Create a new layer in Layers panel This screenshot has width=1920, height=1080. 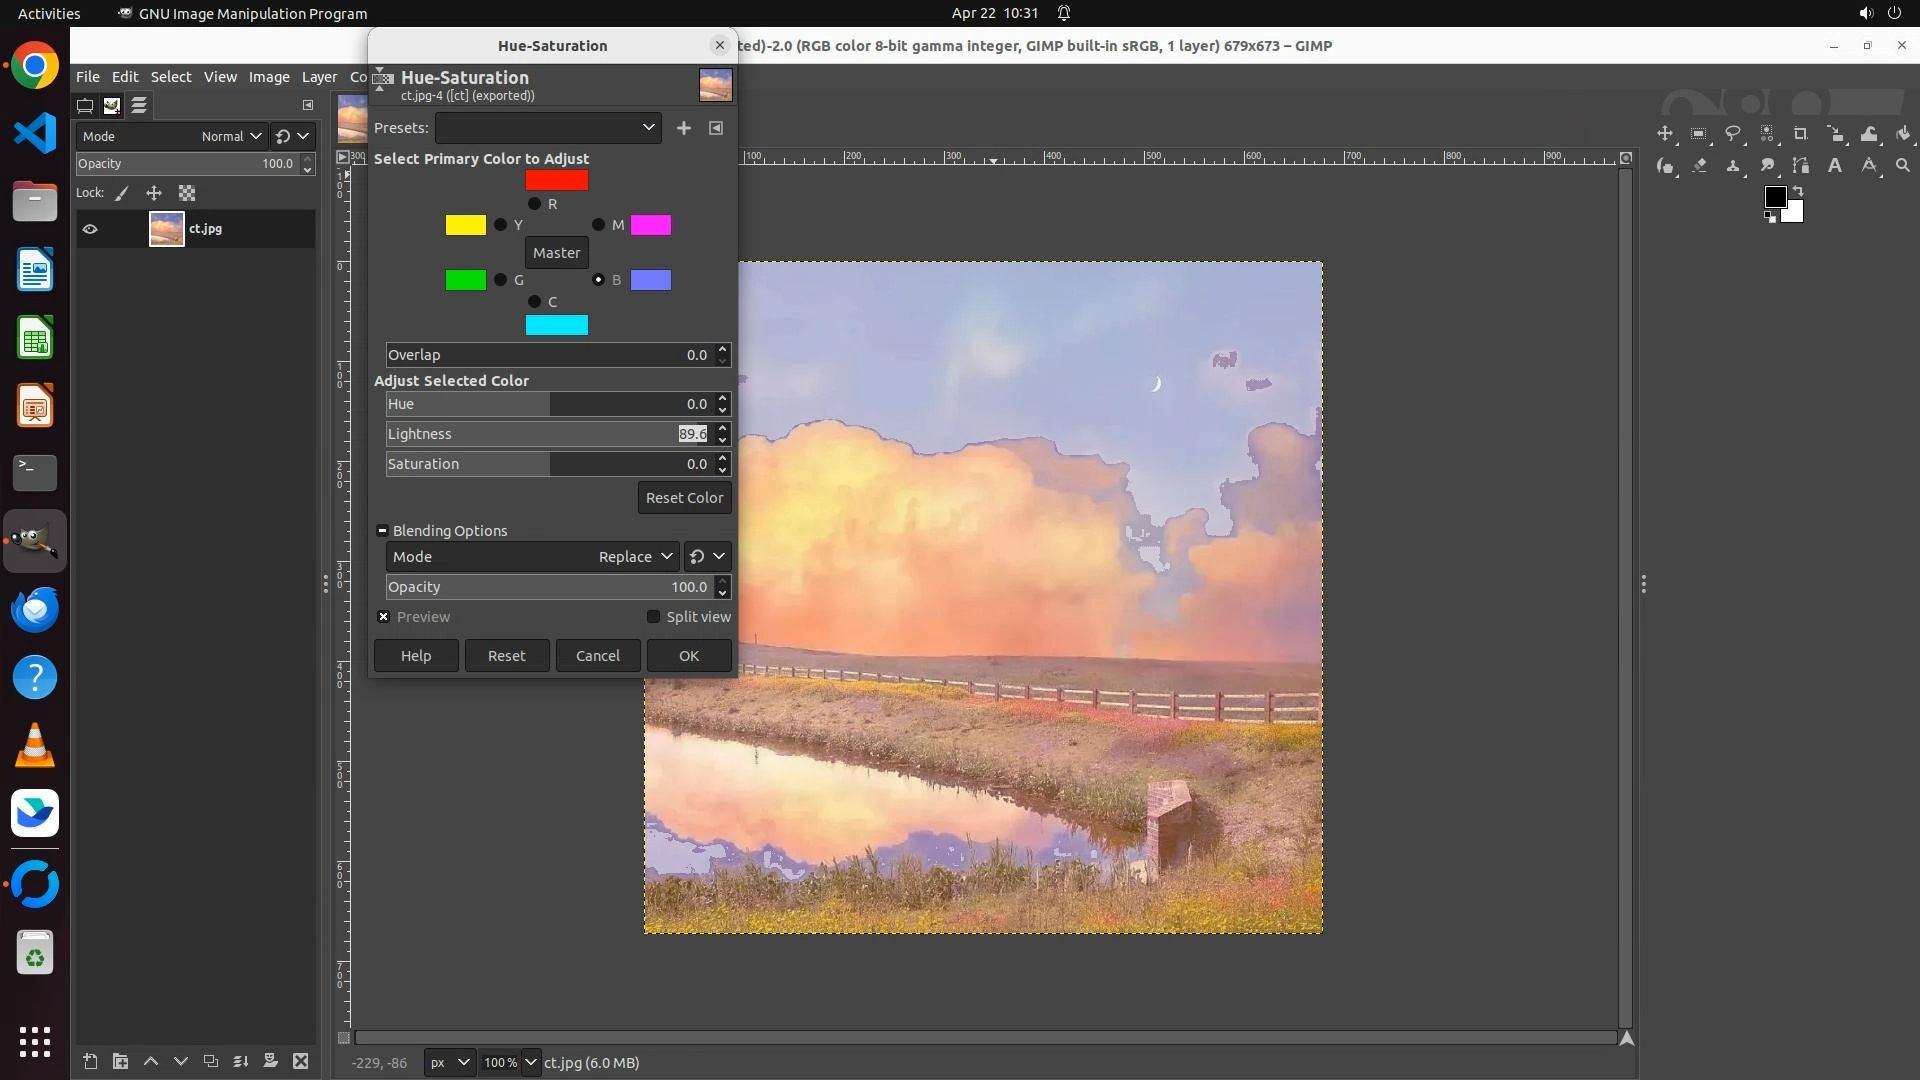click(90, 1061)
